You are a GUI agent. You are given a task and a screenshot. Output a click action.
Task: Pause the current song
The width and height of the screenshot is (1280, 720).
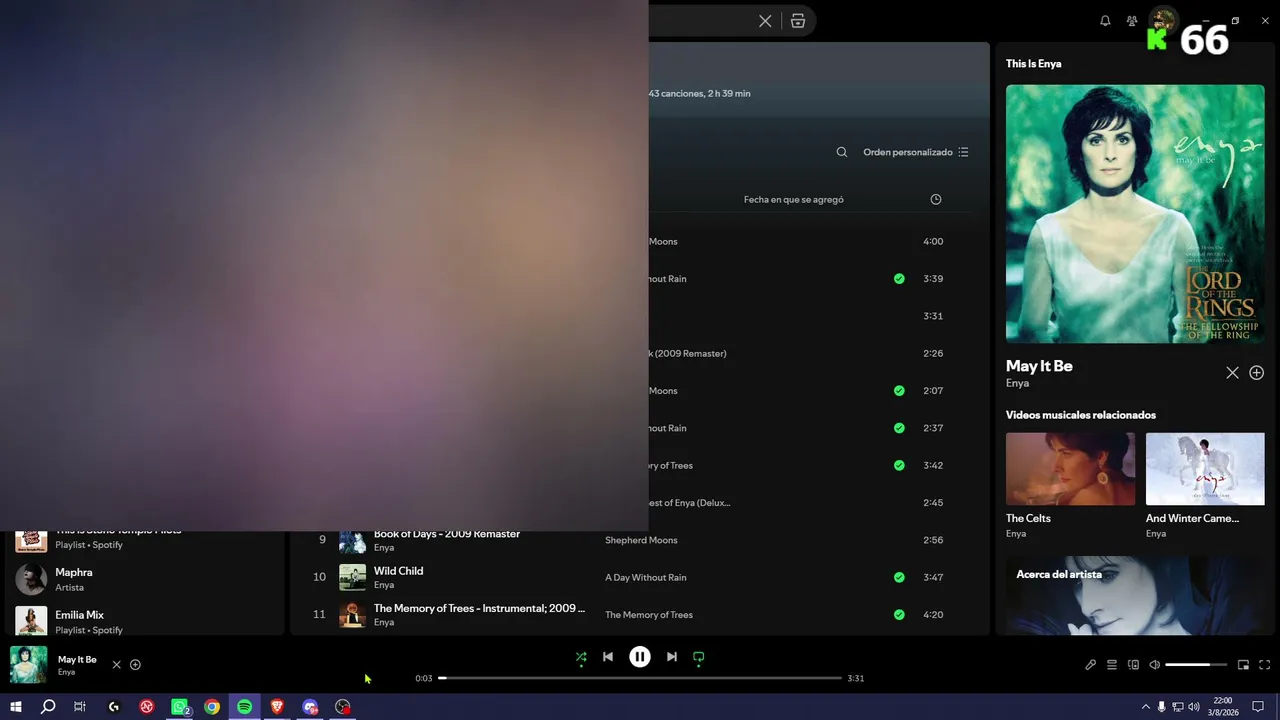coord(640,657)
